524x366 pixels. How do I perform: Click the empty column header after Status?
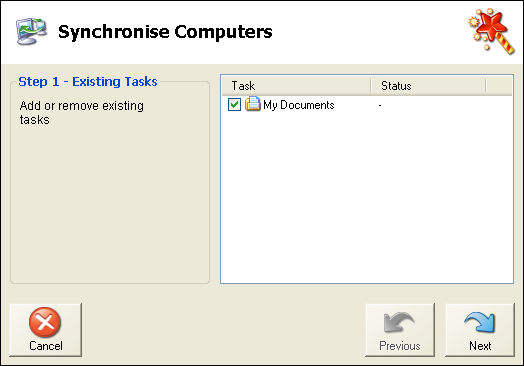tap(499, 86)
